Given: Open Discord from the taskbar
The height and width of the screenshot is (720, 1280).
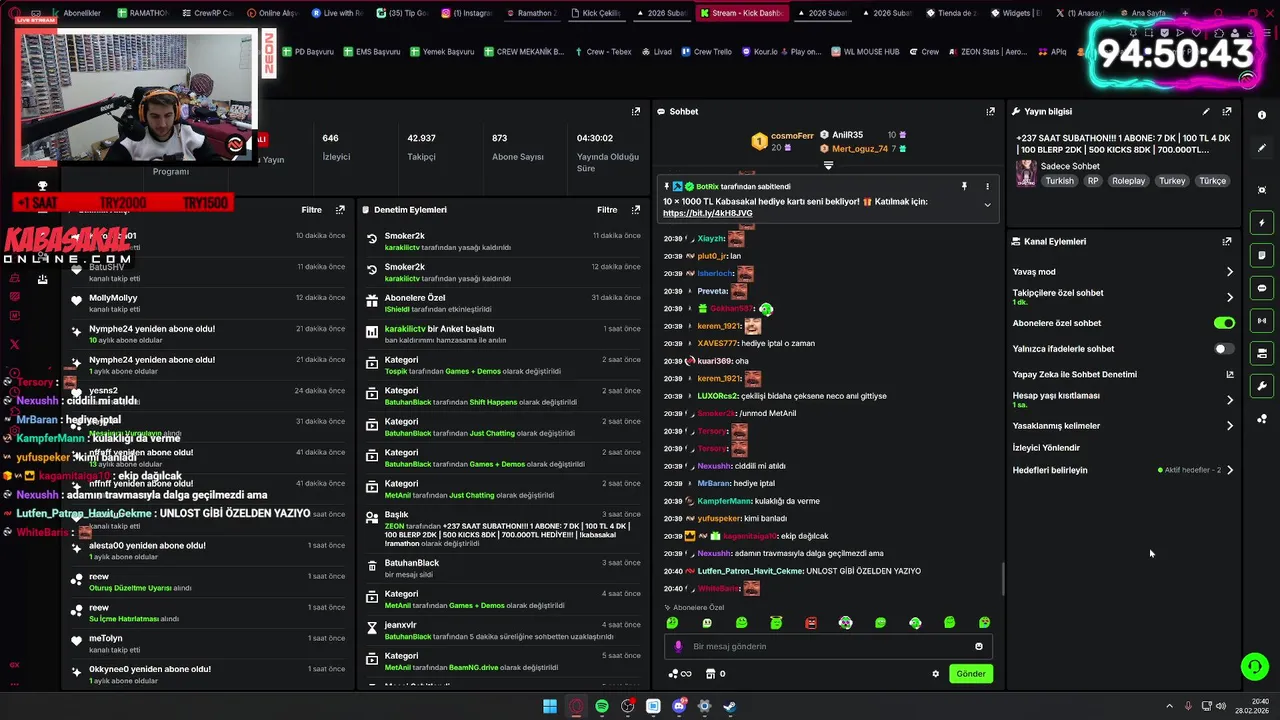Looking at the screenshot, I should click(x=679, y=706).
